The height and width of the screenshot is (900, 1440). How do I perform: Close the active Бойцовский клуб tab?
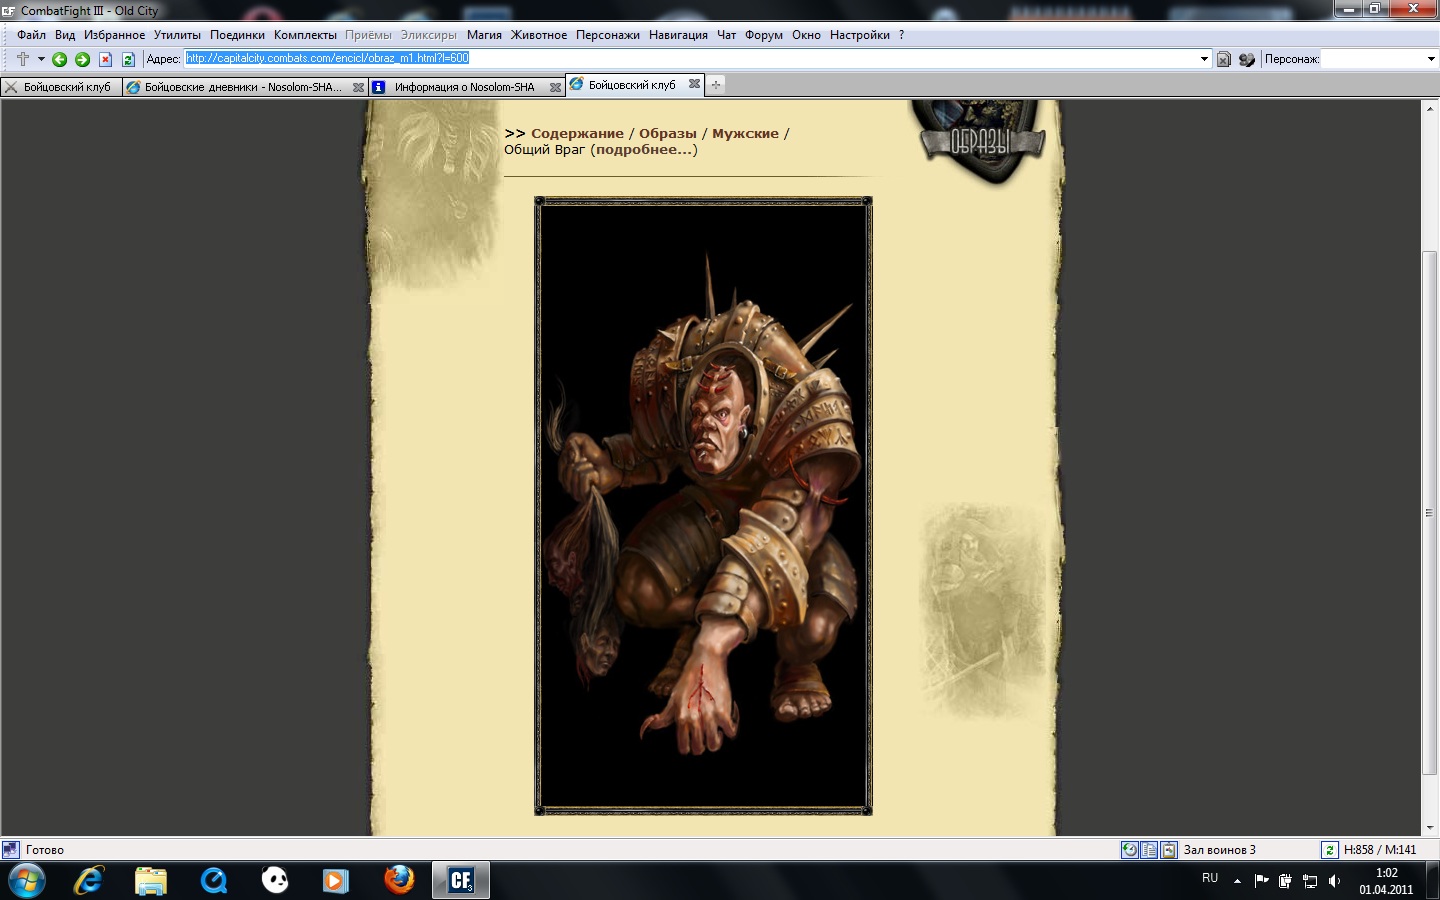[694, 84]
